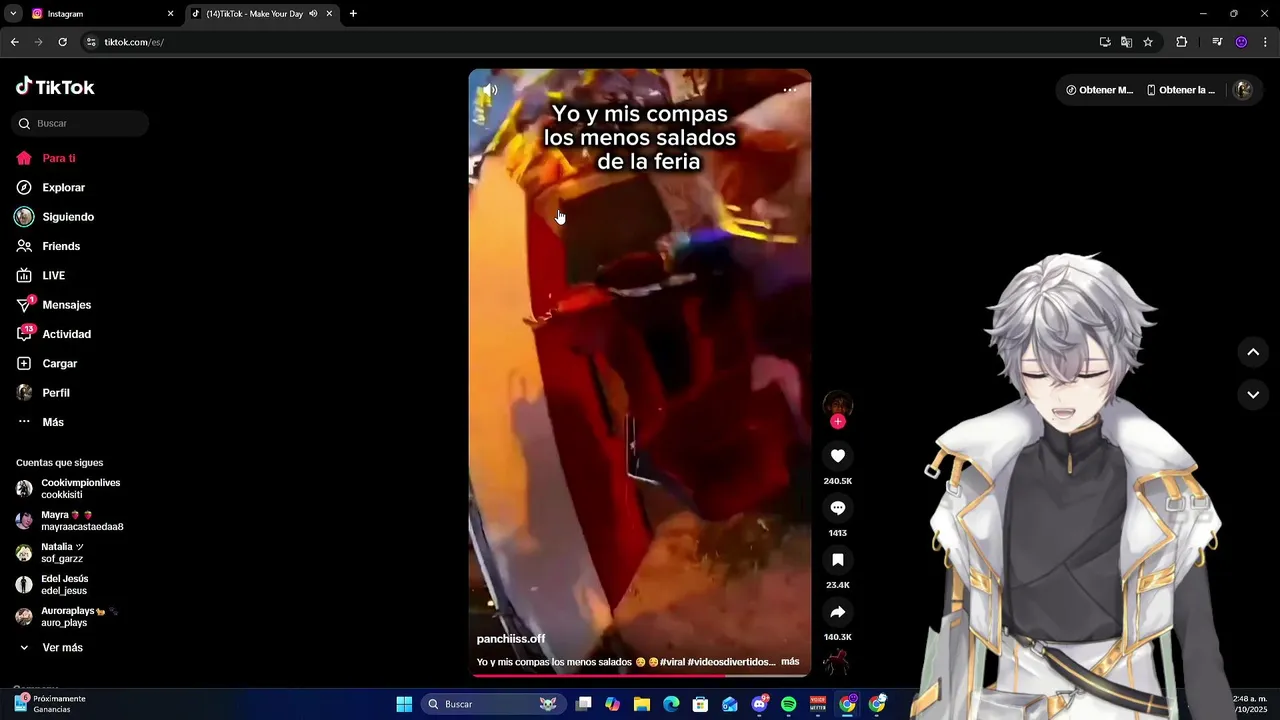The width and height of the screenshot is (1280, 720).
Task: Install app icon in address bar
Action: tap(1105, 42)
